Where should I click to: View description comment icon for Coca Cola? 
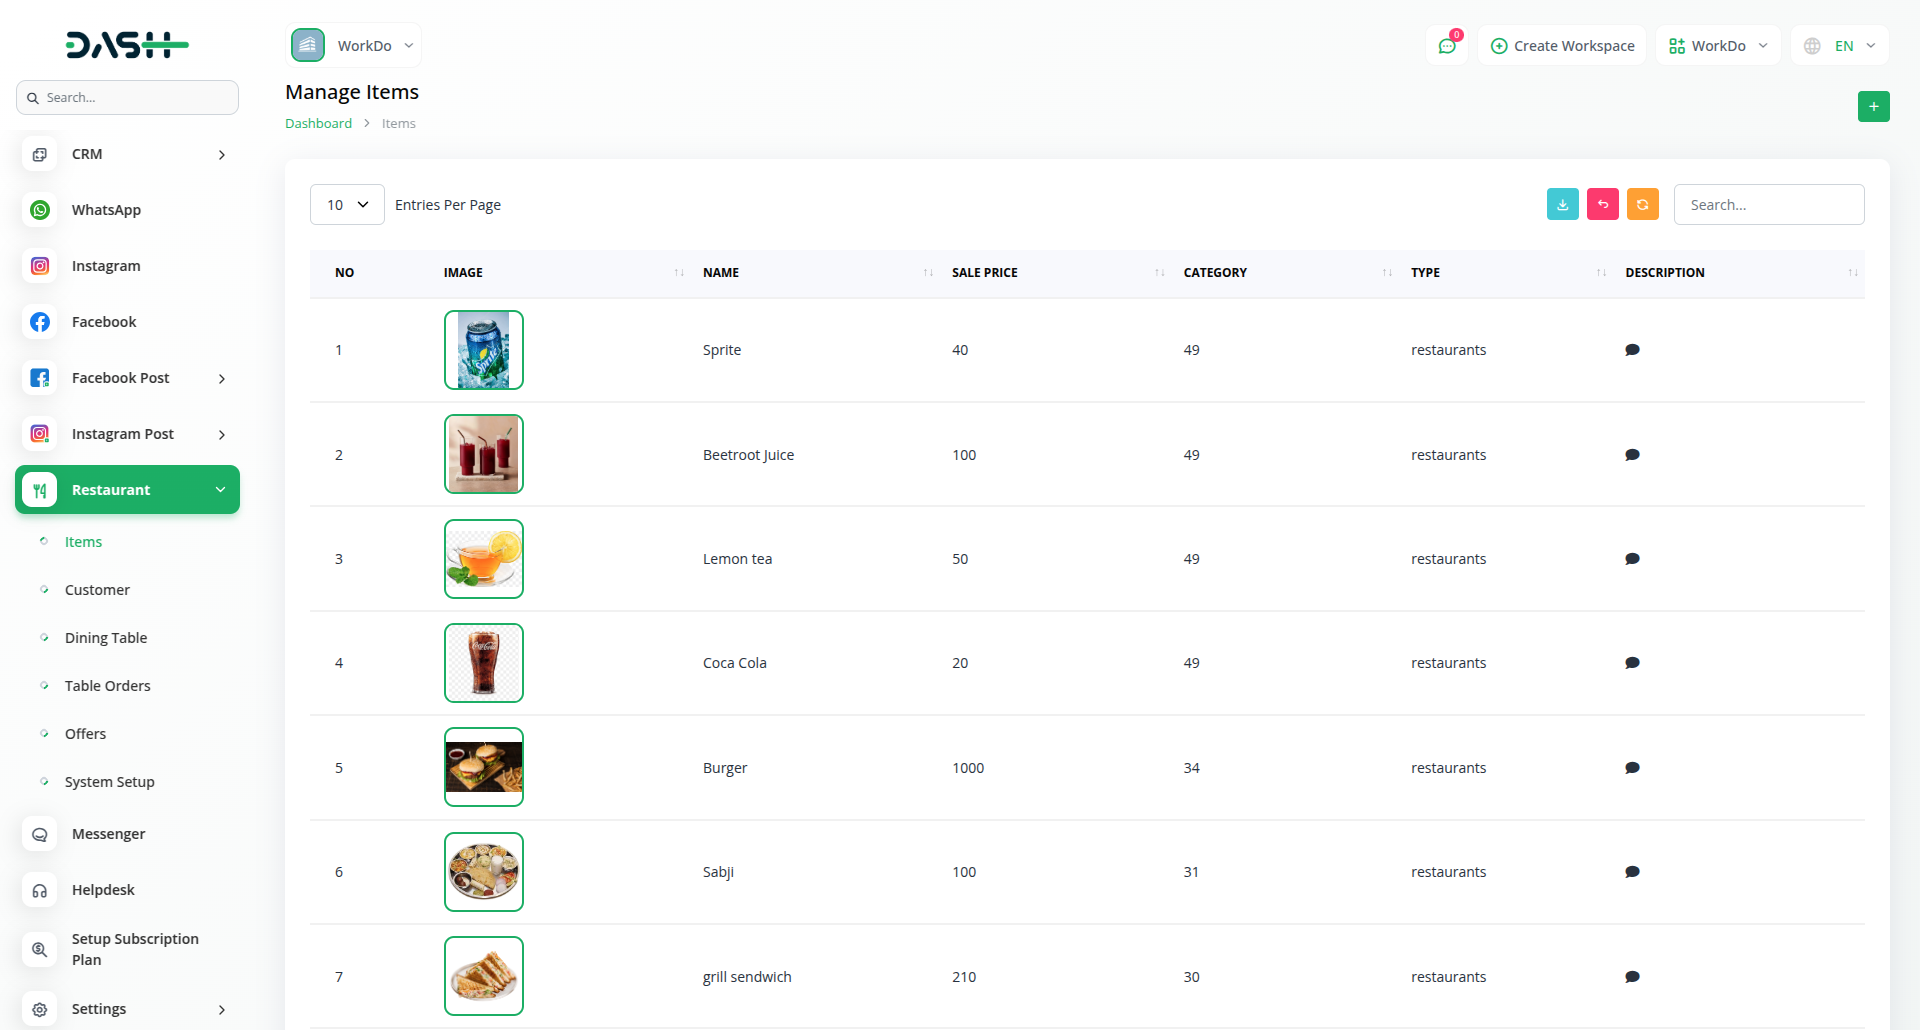[1632, 663]
